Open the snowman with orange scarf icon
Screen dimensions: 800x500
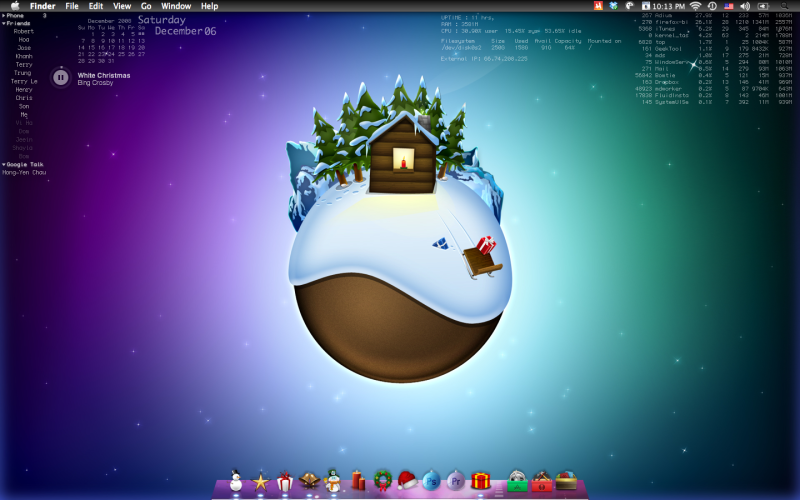(x=333, y=481)
